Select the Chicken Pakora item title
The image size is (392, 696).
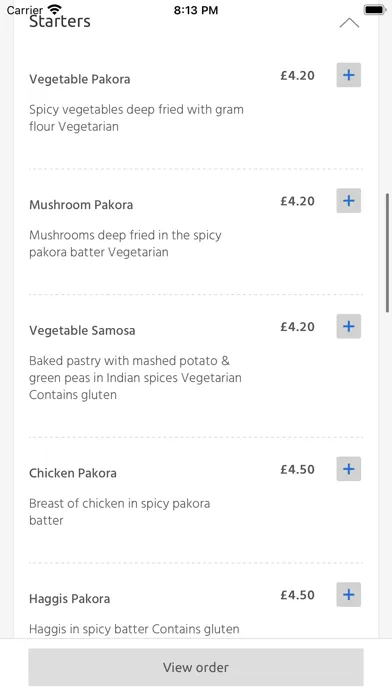pyautogui.click(x=73, y=473)
